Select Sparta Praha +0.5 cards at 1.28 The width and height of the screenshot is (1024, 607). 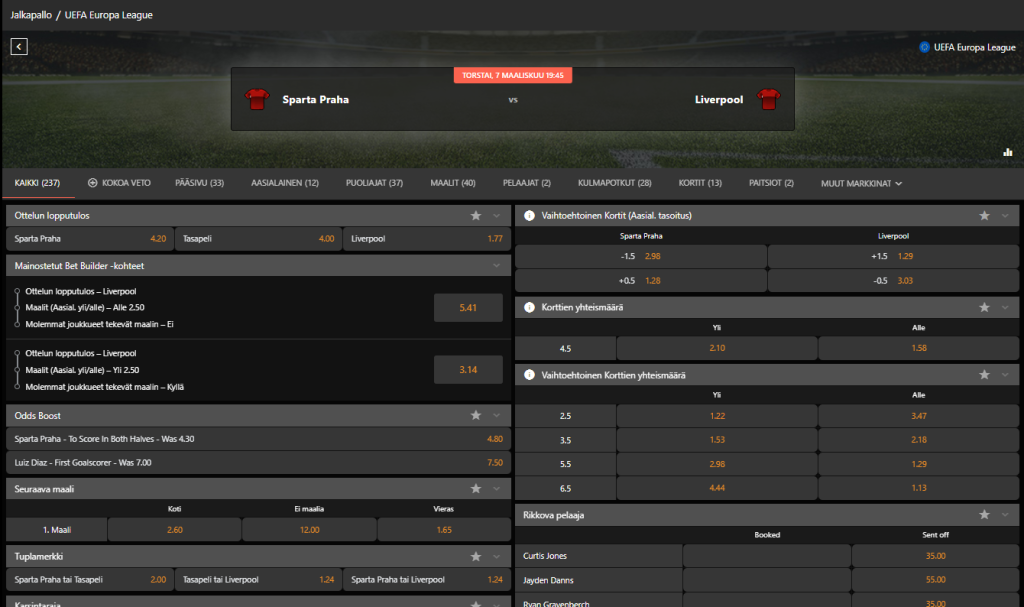pyautogui.click(x=641, y=281)
